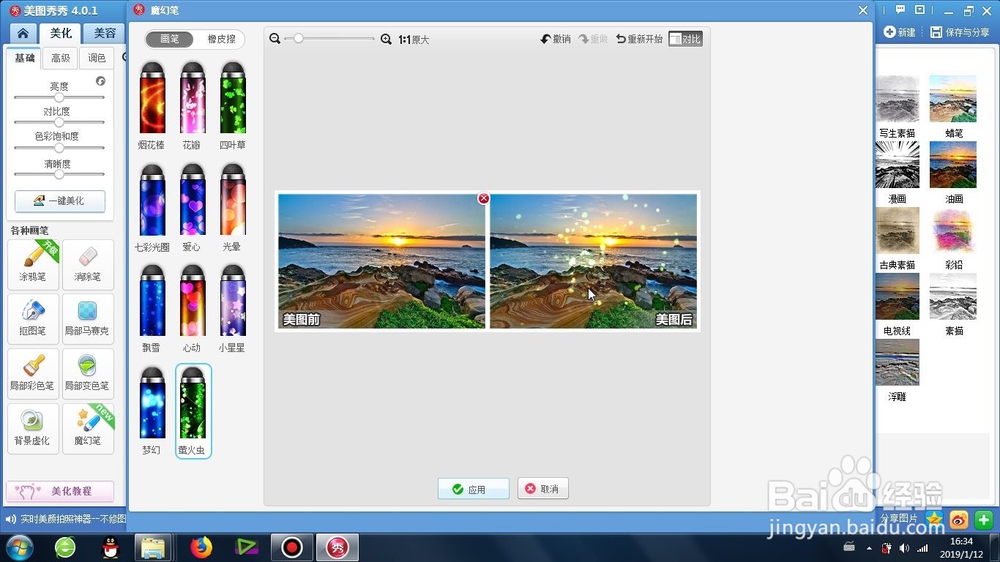Select the 飘雪 snow brush
Image resolution: width=1000 pixels, height=562 pixels.
(152, 308)
